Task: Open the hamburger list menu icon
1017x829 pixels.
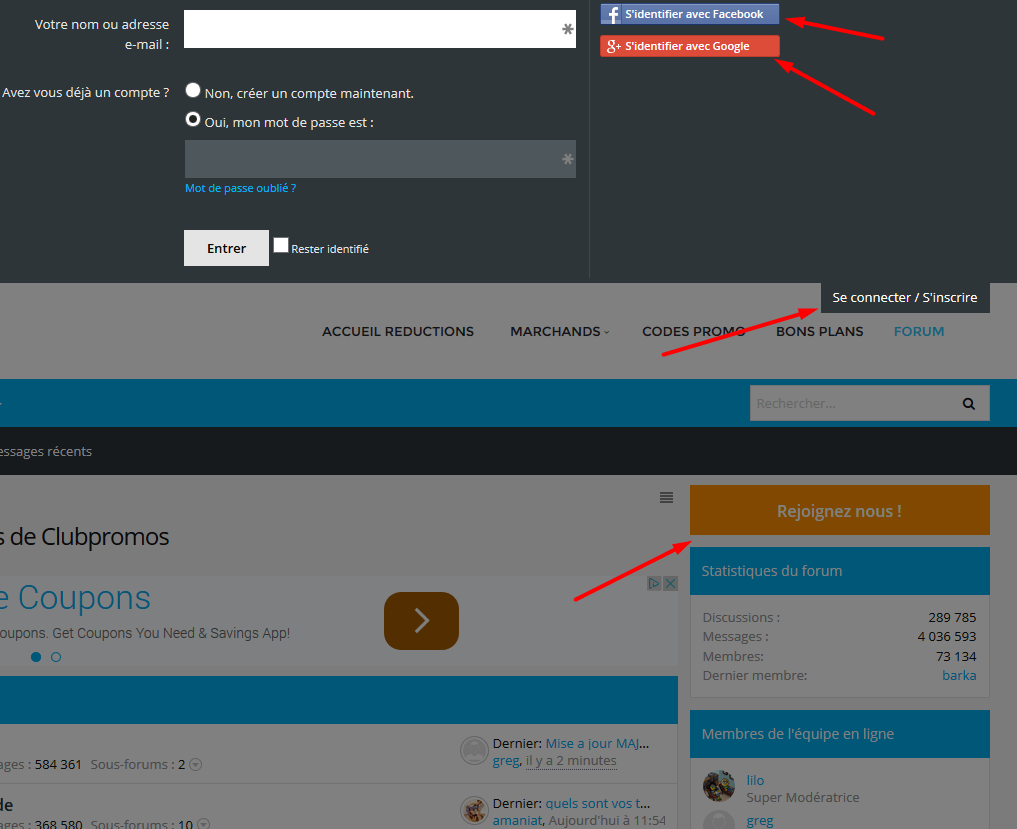Action: coord(667,498)
